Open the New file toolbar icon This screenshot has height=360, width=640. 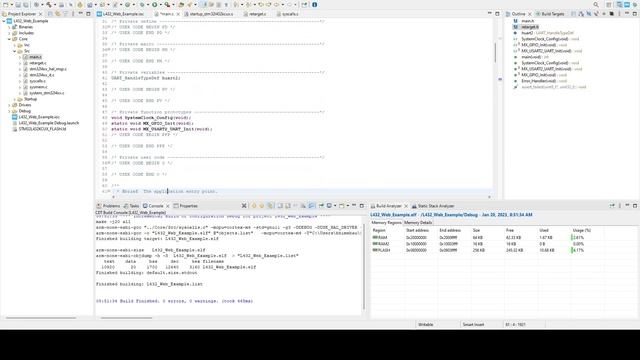pyautogui.click(x=6, y=4)
